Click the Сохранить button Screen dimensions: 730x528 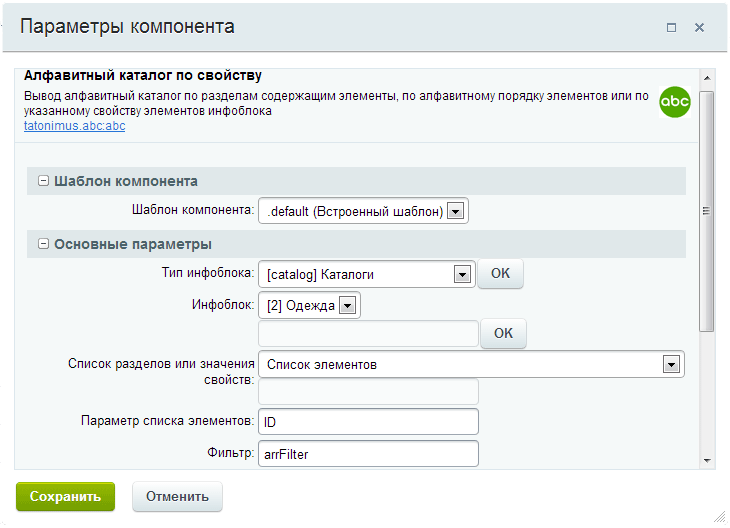(x=65, y=496)
